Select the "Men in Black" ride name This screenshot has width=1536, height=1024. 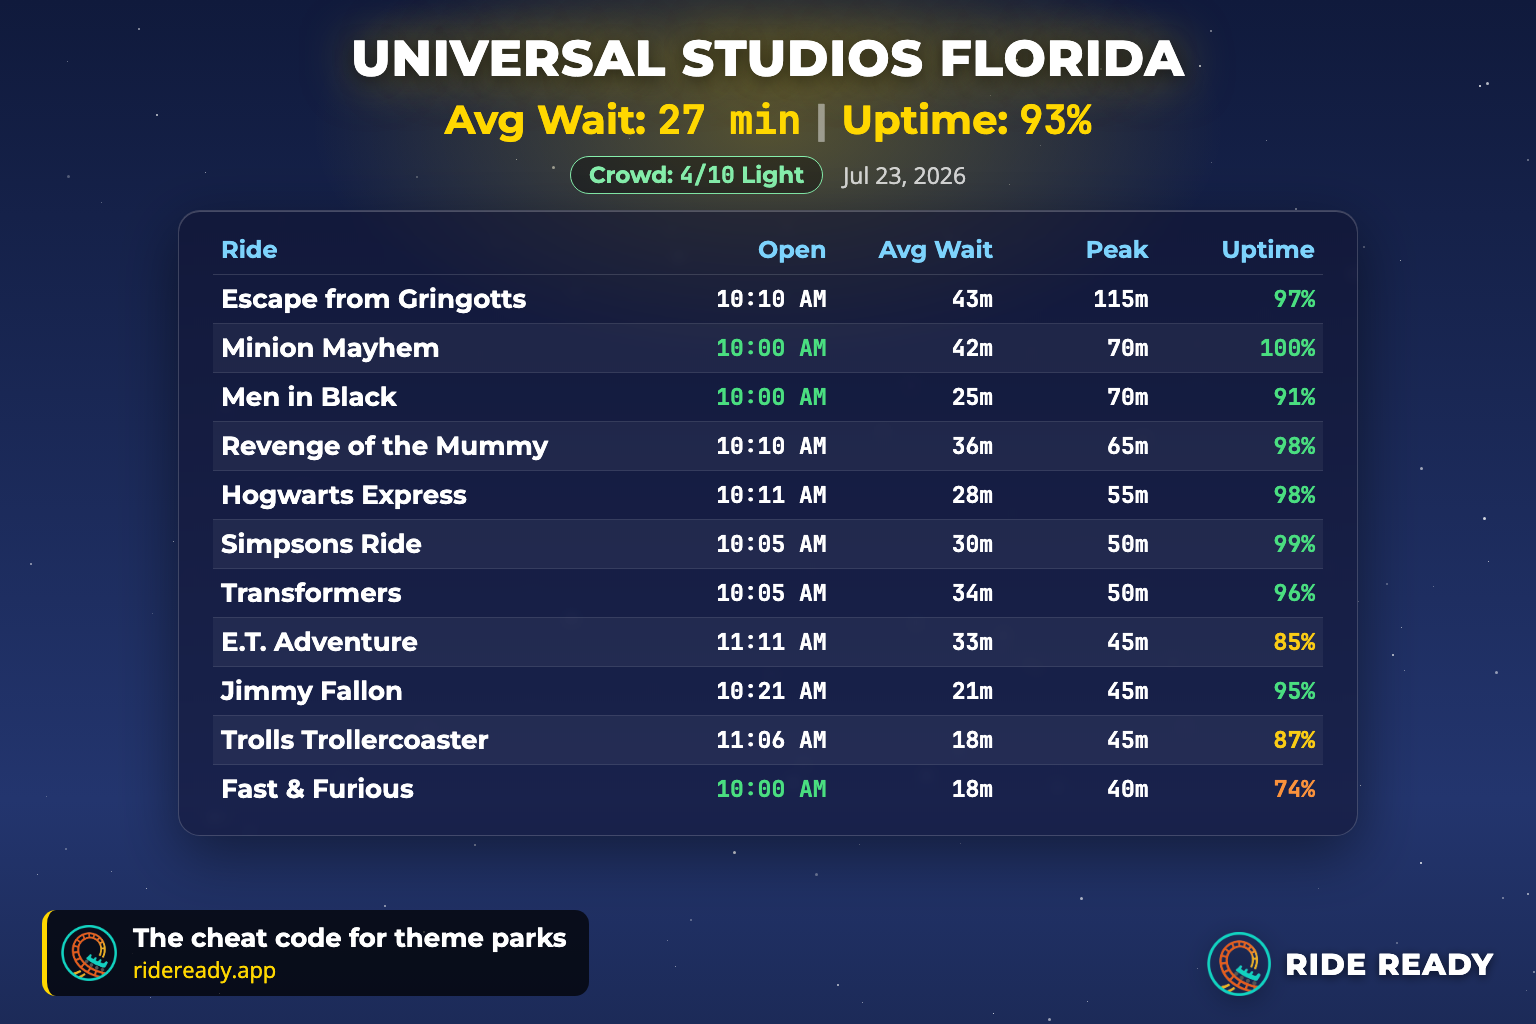[x=309, y=397]
